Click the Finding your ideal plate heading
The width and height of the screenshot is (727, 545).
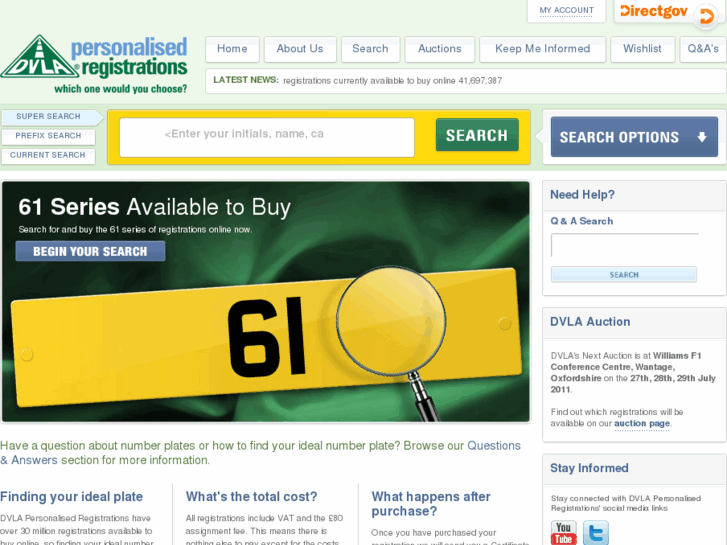71,497
